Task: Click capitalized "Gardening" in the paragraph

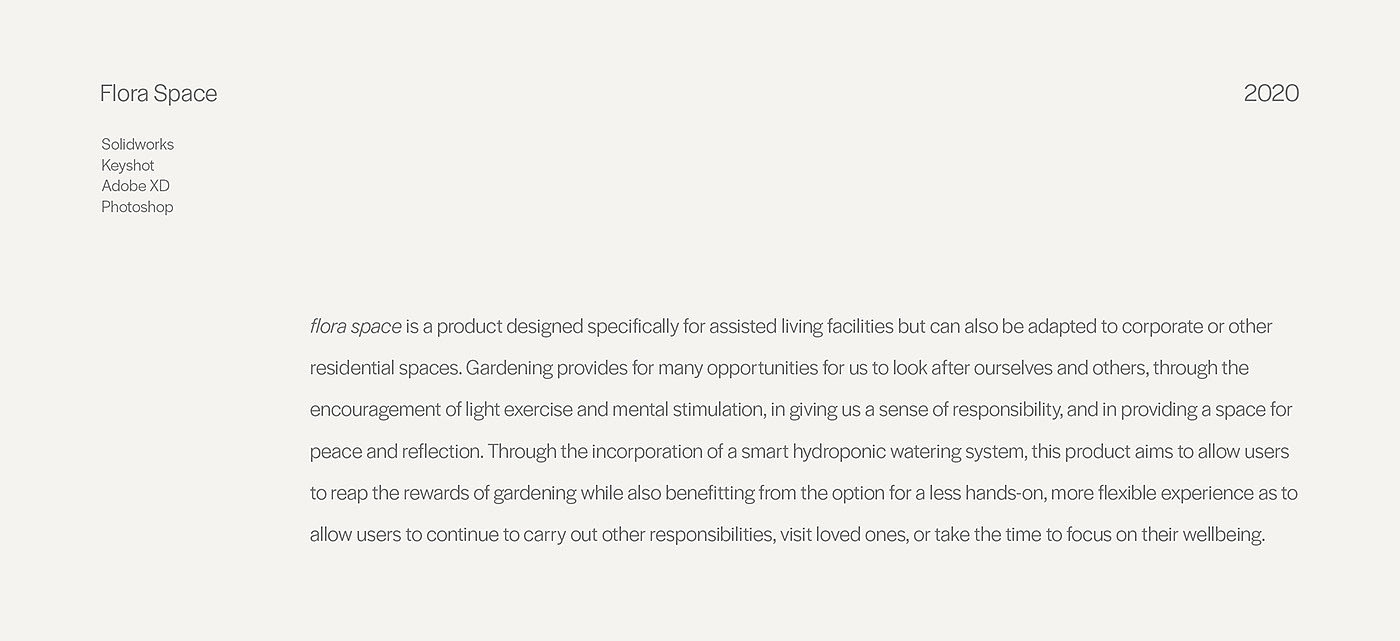Action: pos(509,368)
